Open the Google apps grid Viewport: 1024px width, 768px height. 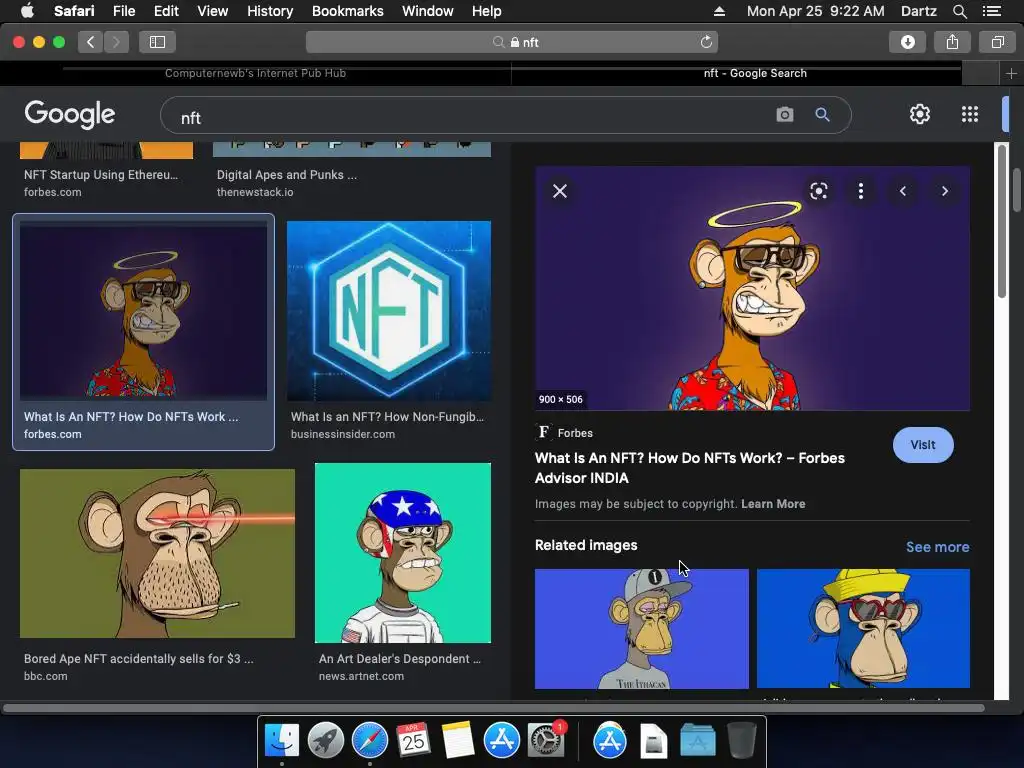[970, 114]
